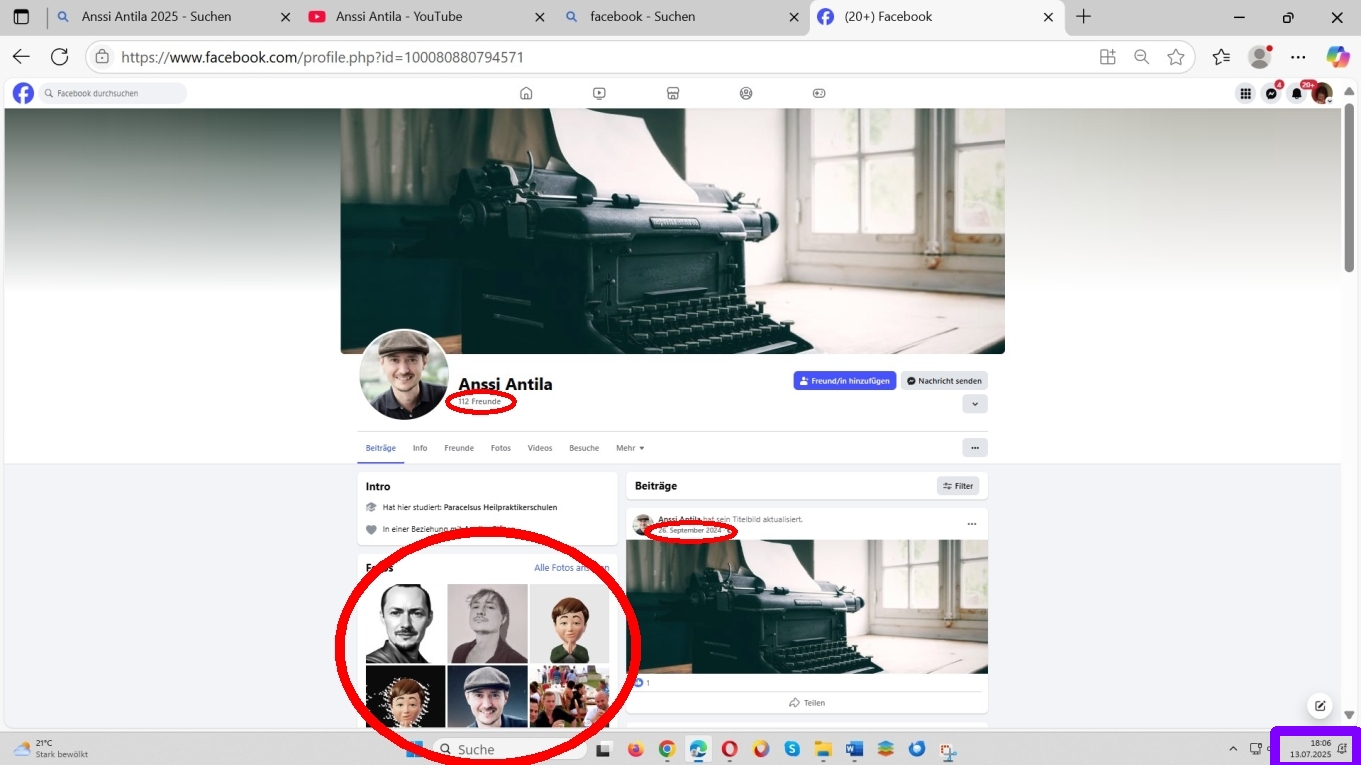Open Facebook Home feed icon

[x=526, y=93]
